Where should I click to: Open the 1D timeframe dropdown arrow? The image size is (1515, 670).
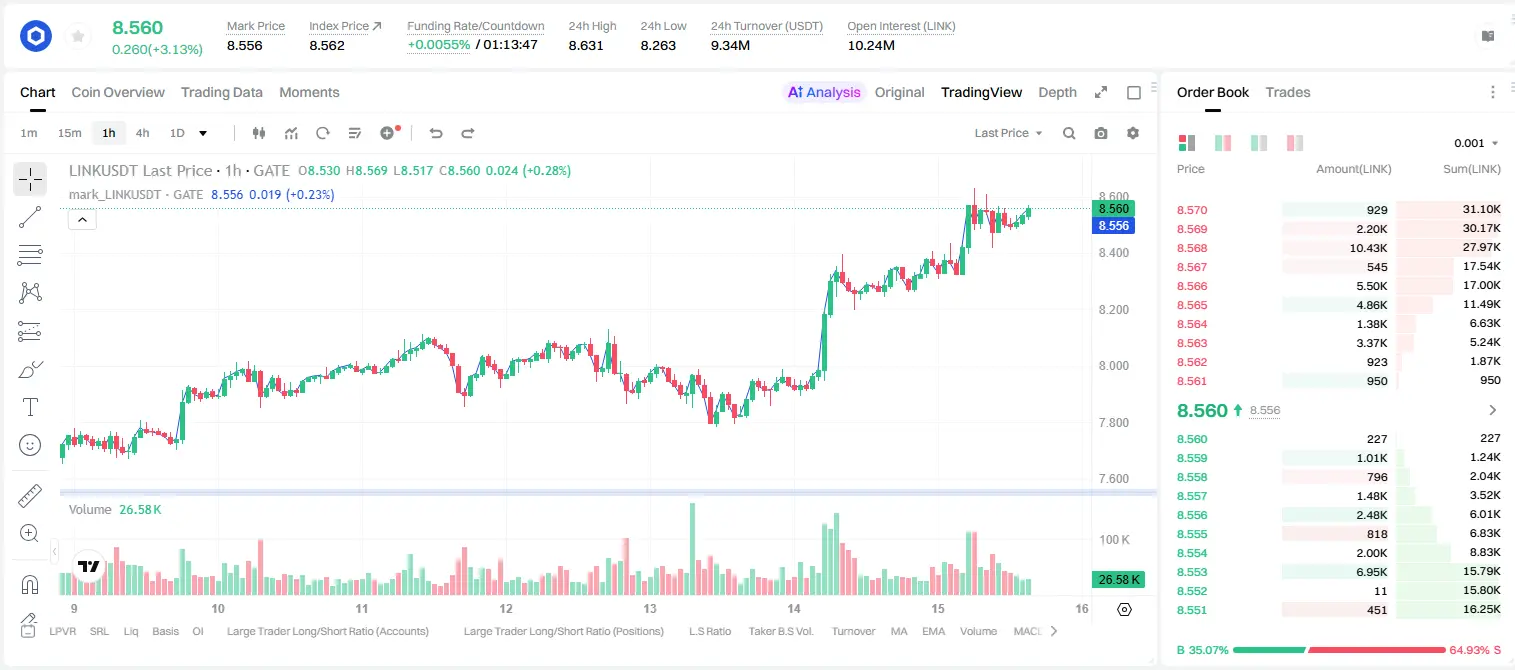[x=203, y=133]
